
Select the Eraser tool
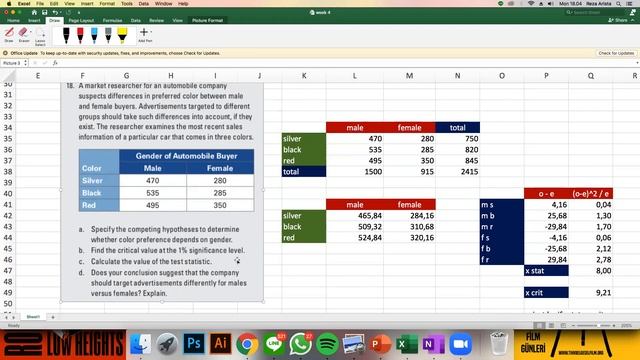click(x=23, y=34)
